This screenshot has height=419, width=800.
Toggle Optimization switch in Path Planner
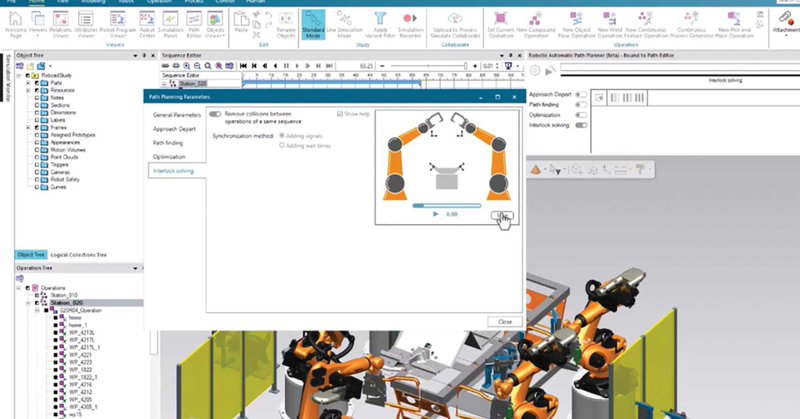581,115
